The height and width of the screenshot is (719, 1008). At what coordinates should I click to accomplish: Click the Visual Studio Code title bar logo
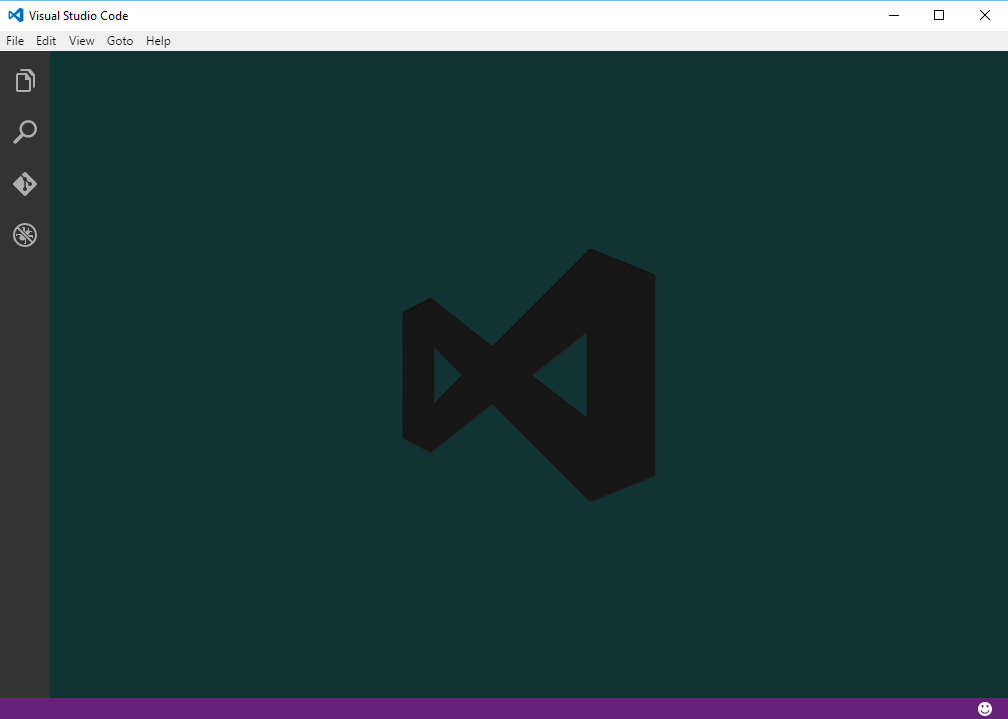point(16,15)
